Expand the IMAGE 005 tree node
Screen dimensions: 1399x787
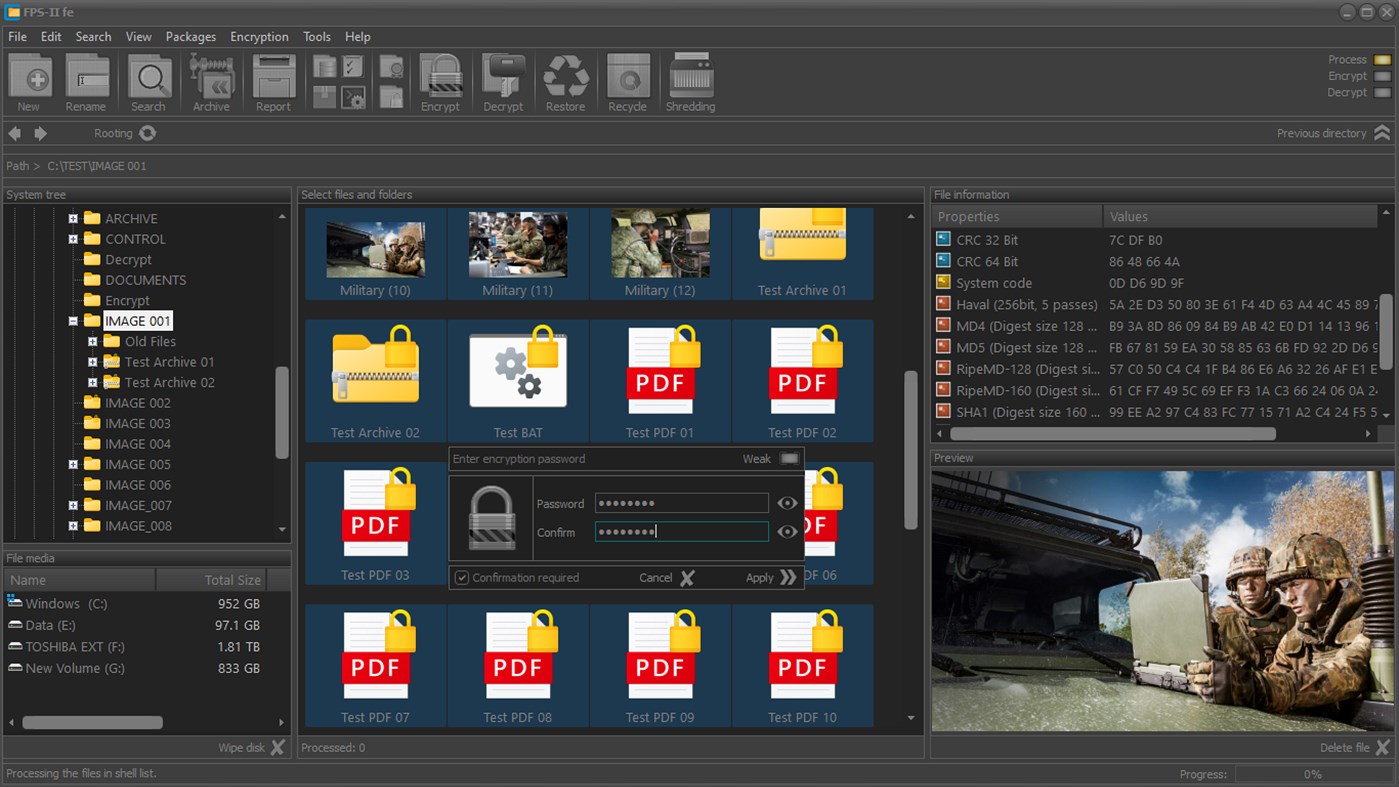(x=71, y=464)
